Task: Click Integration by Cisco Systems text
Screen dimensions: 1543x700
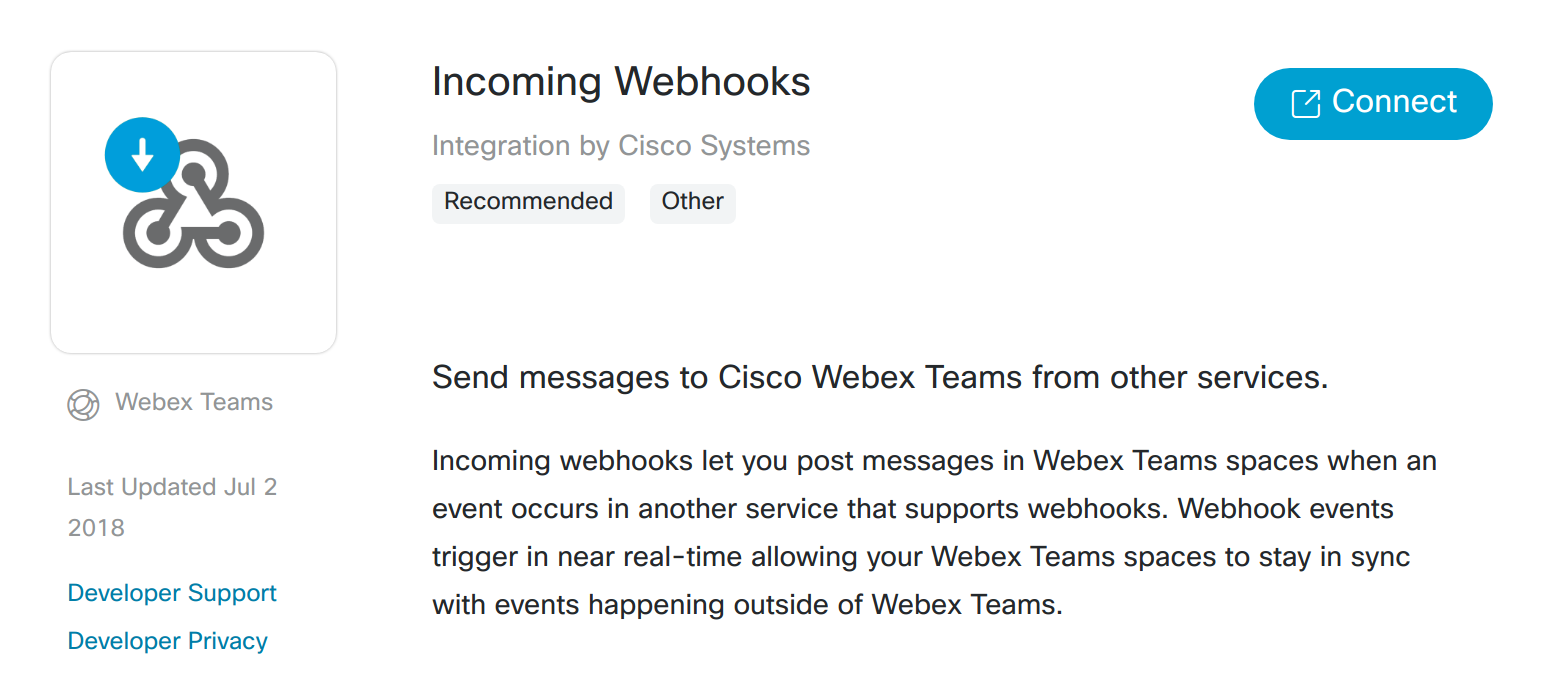Action: pyautogui.click(x=620, y=146)
